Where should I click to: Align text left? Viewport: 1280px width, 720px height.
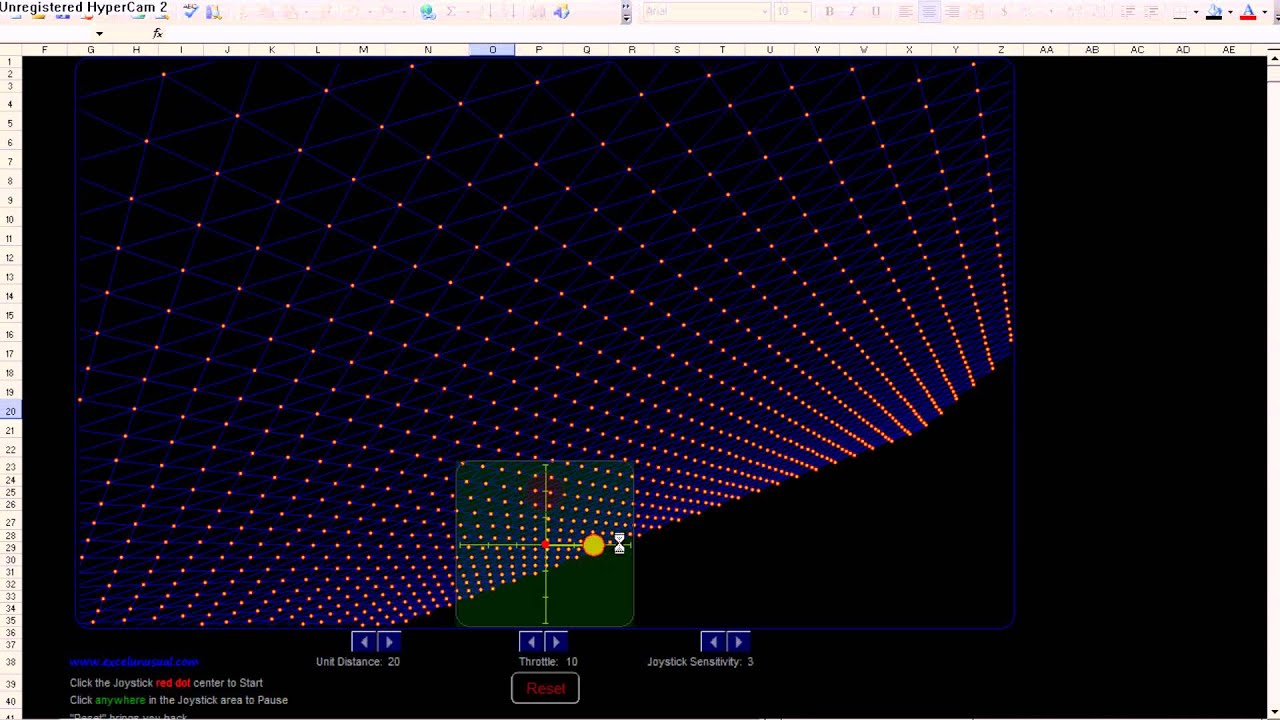905,12
